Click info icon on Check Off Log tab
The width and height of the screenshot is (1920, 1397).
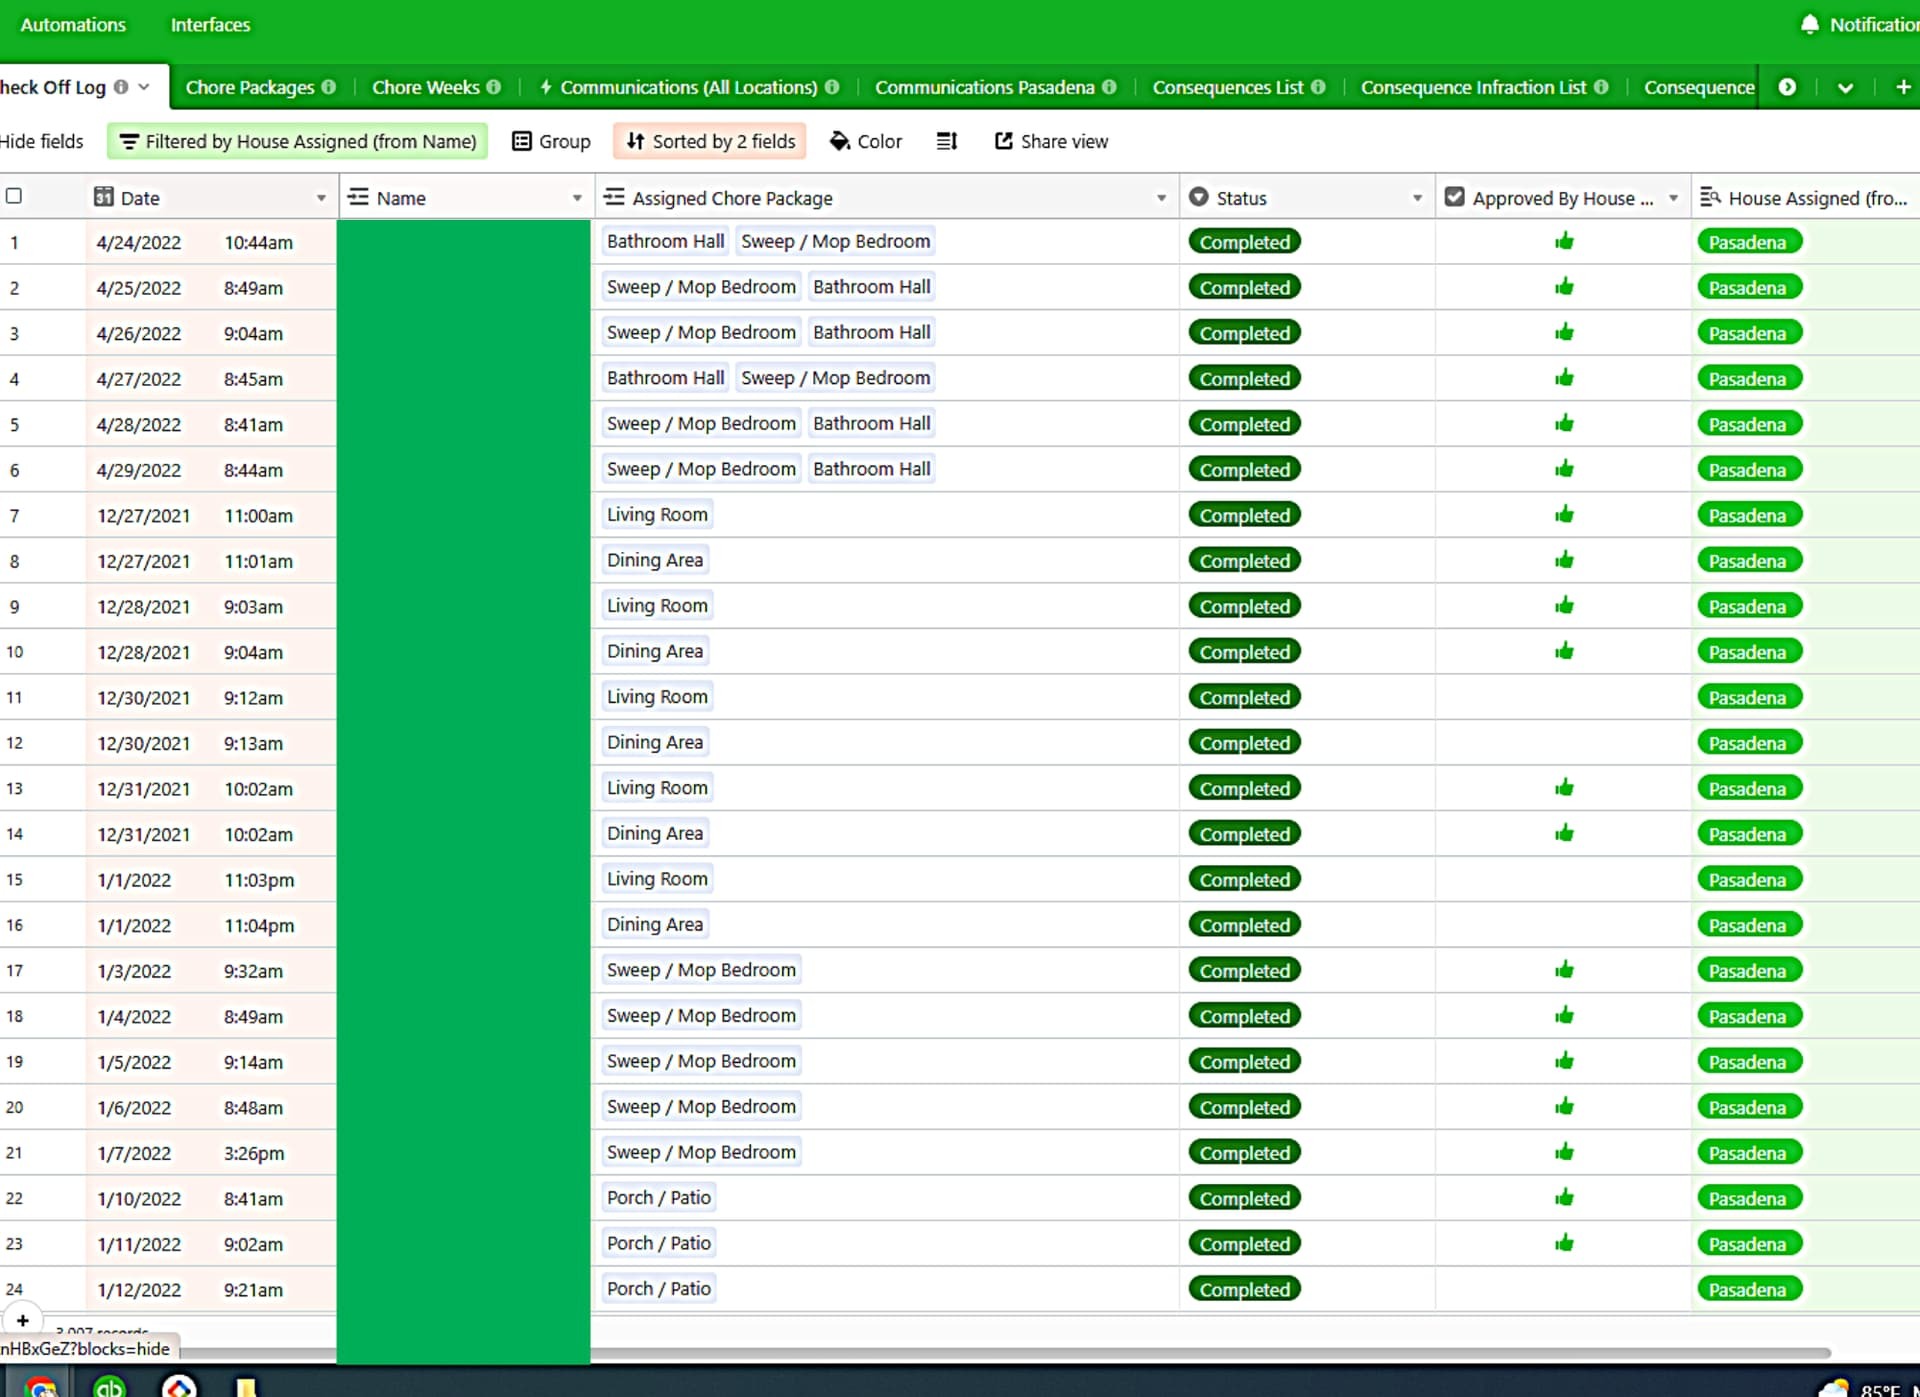click(x=121, y=87)
